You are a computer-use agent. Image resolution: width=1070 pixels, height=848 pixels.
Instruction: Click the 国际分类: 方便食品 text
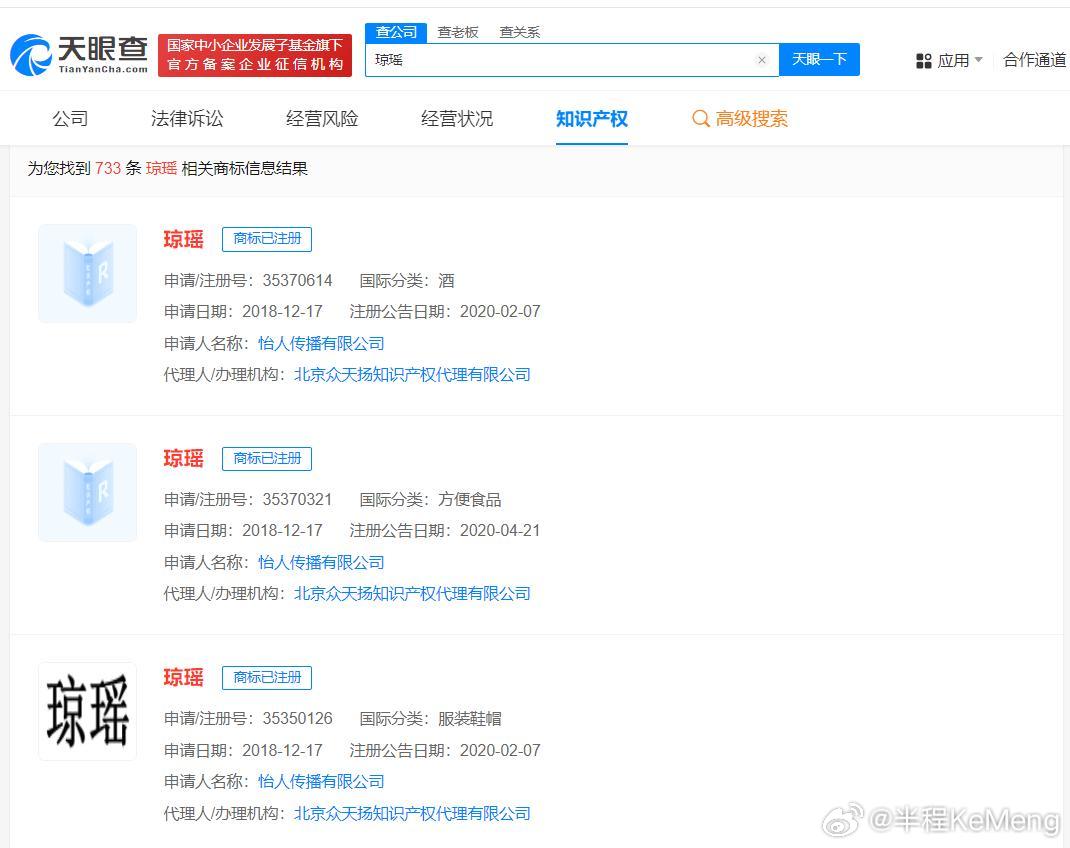(x=431, y=499)
